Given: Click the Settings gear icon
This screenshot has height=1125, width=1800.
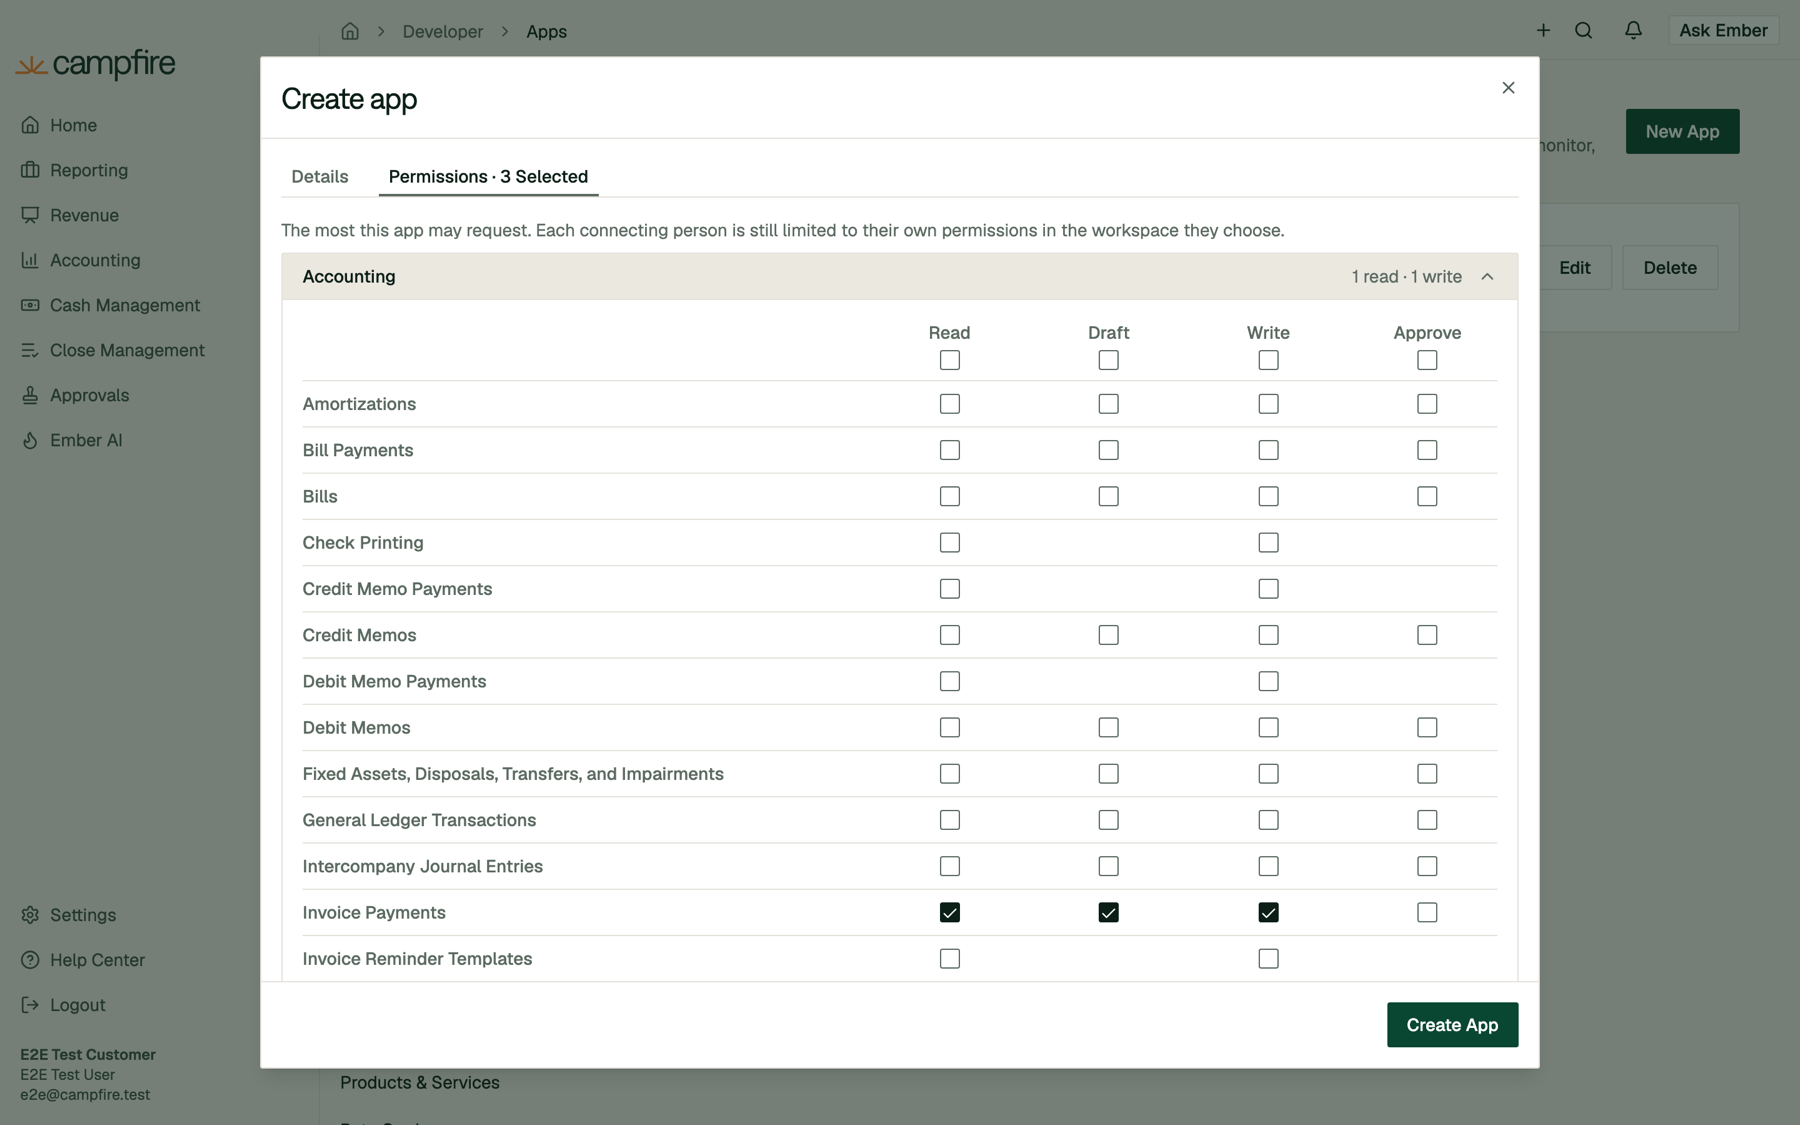Looking at the screenshot, I should click(x=30, y=915).
